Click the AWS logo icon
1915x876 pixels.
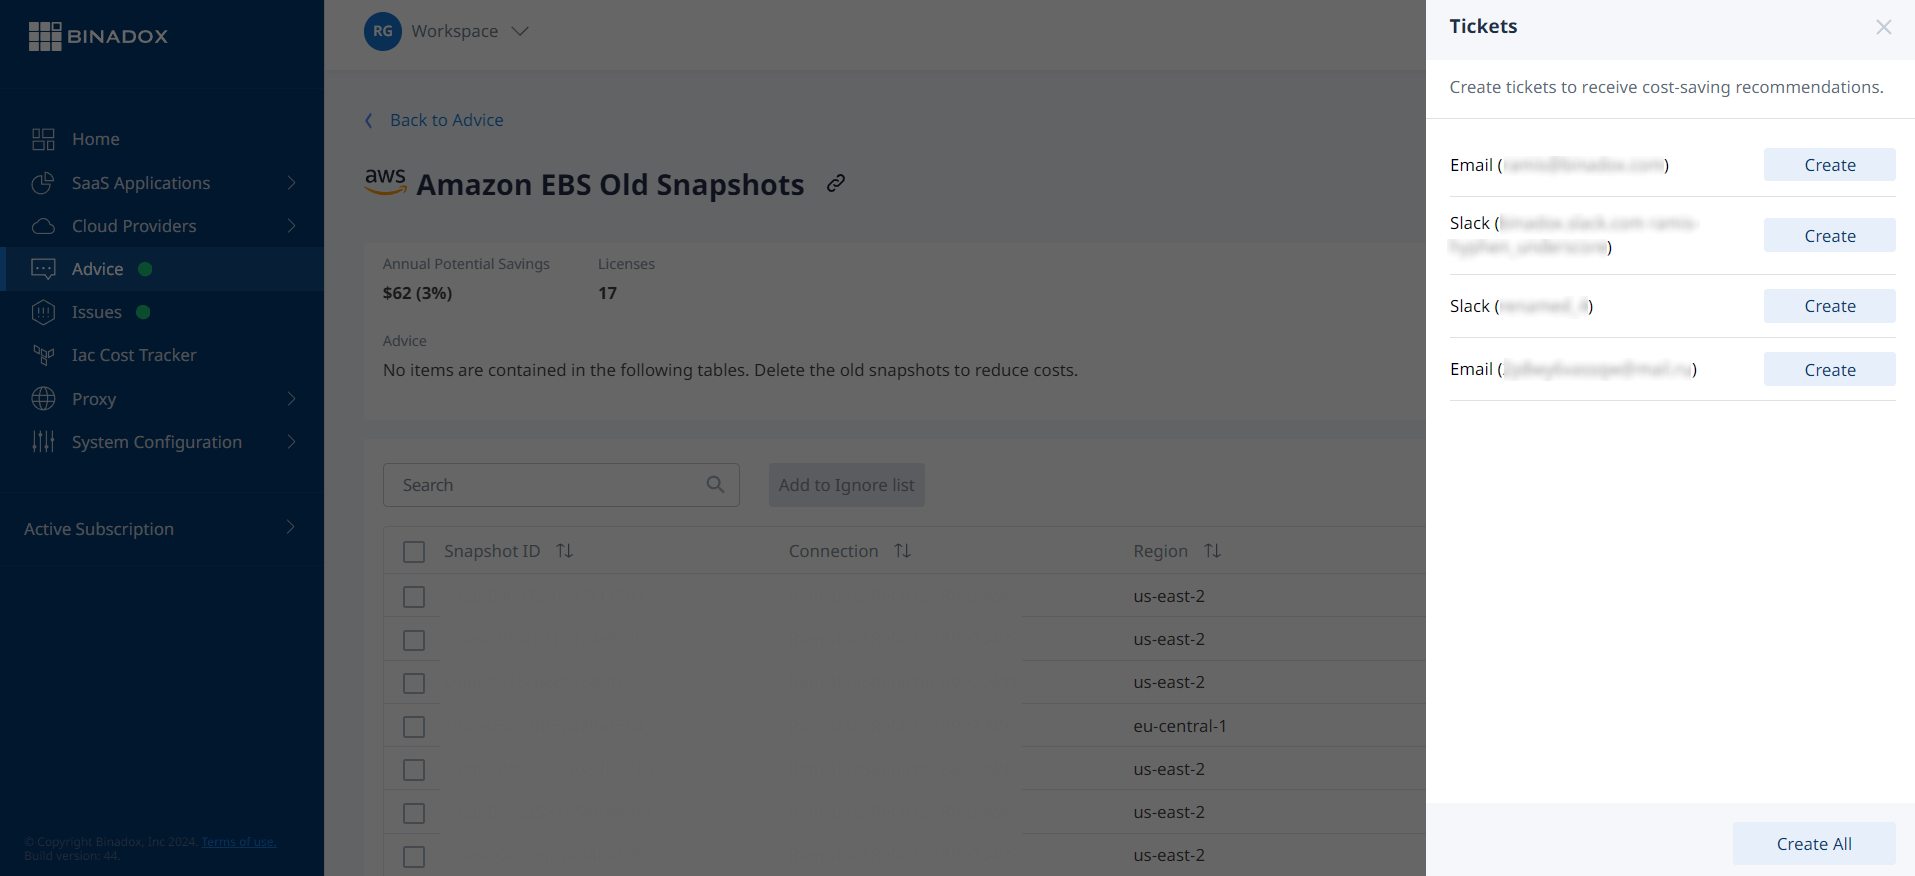click(385, 182)
